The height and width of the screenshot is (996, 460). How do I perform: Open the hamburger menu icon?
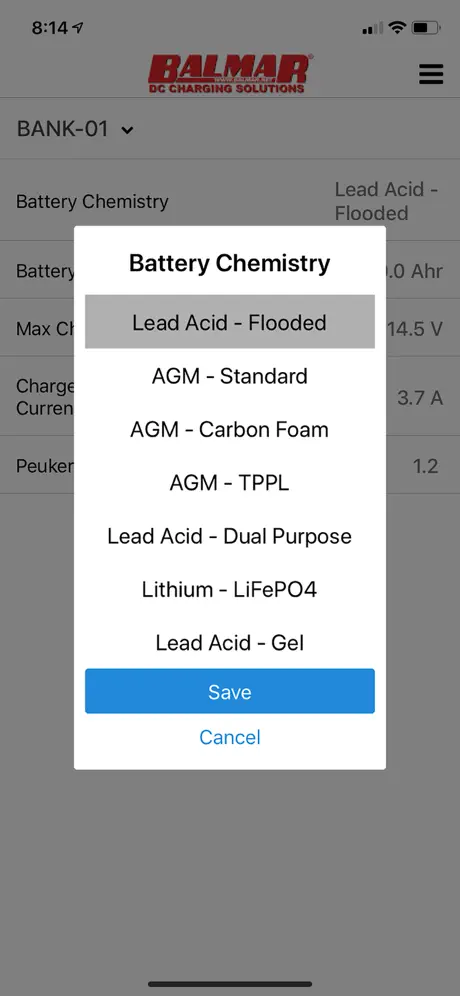(x=431, y=74)
